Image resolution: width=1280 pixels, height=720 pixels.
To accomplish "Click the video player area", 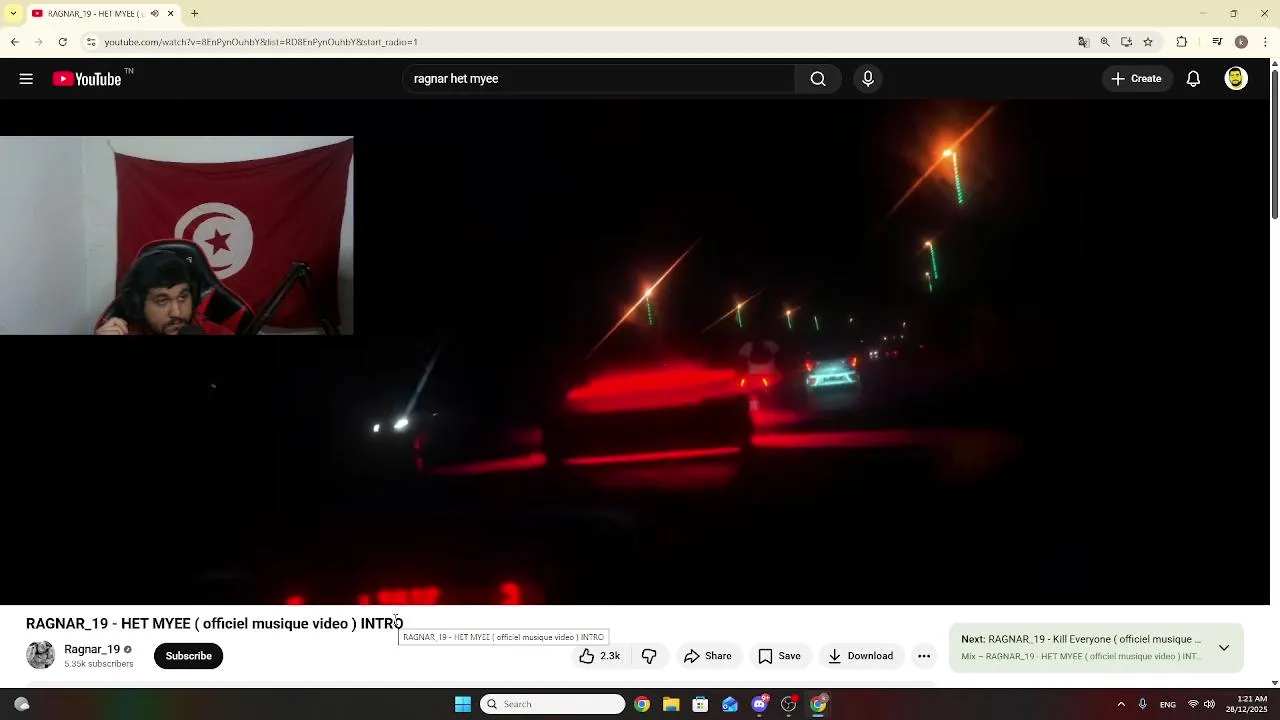I will coord(635,352).
